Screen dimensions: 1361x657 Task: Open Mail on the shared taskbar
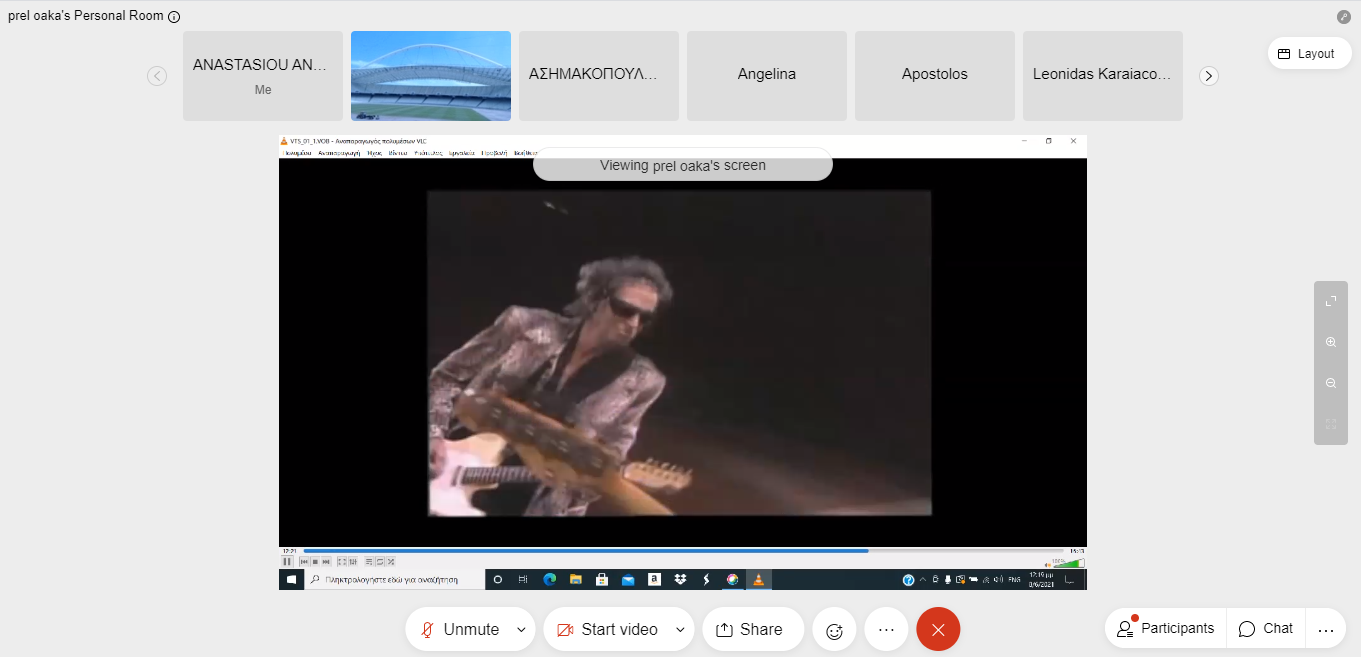coord(628,579)
